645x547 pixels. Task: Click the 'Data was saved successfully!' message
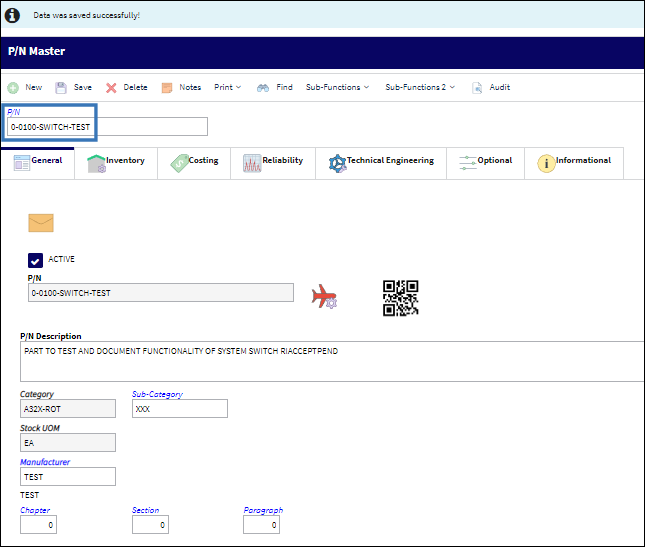point(87,15)
